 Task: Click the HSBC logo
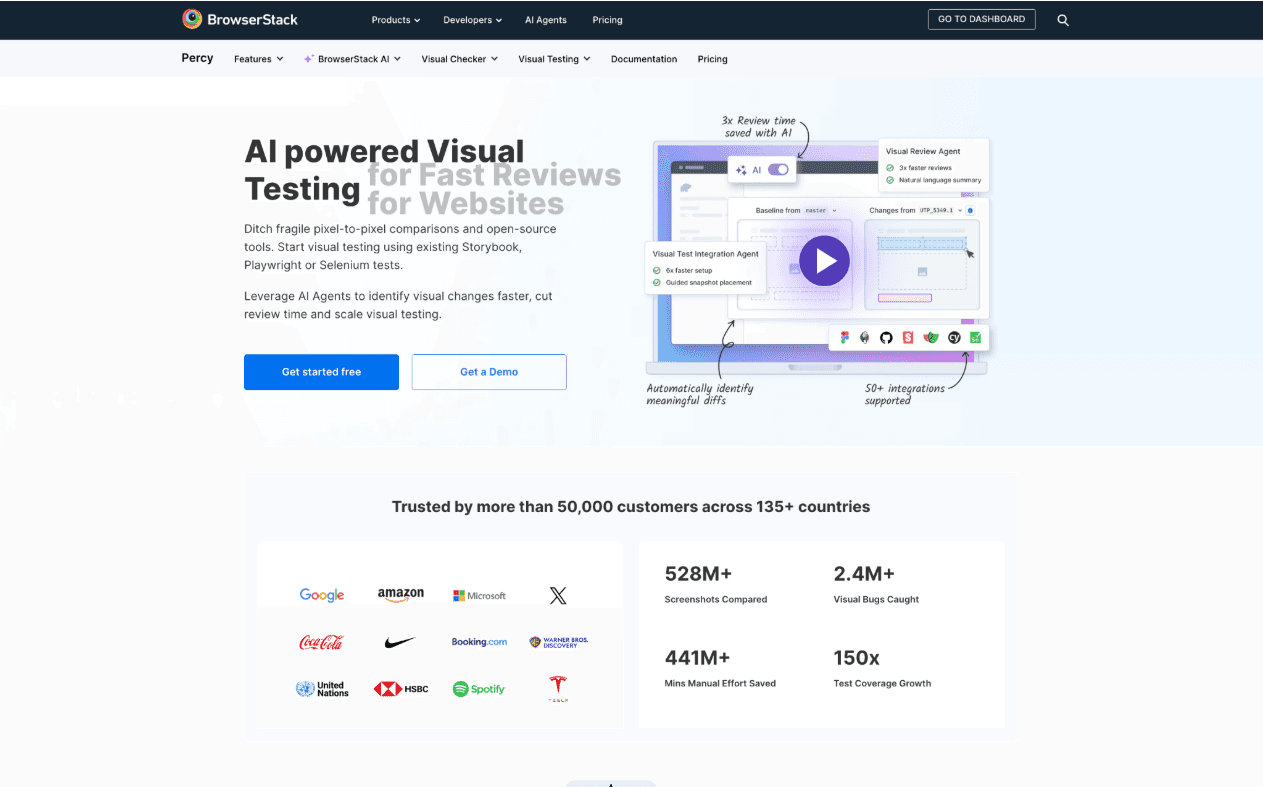coord(401,689)
